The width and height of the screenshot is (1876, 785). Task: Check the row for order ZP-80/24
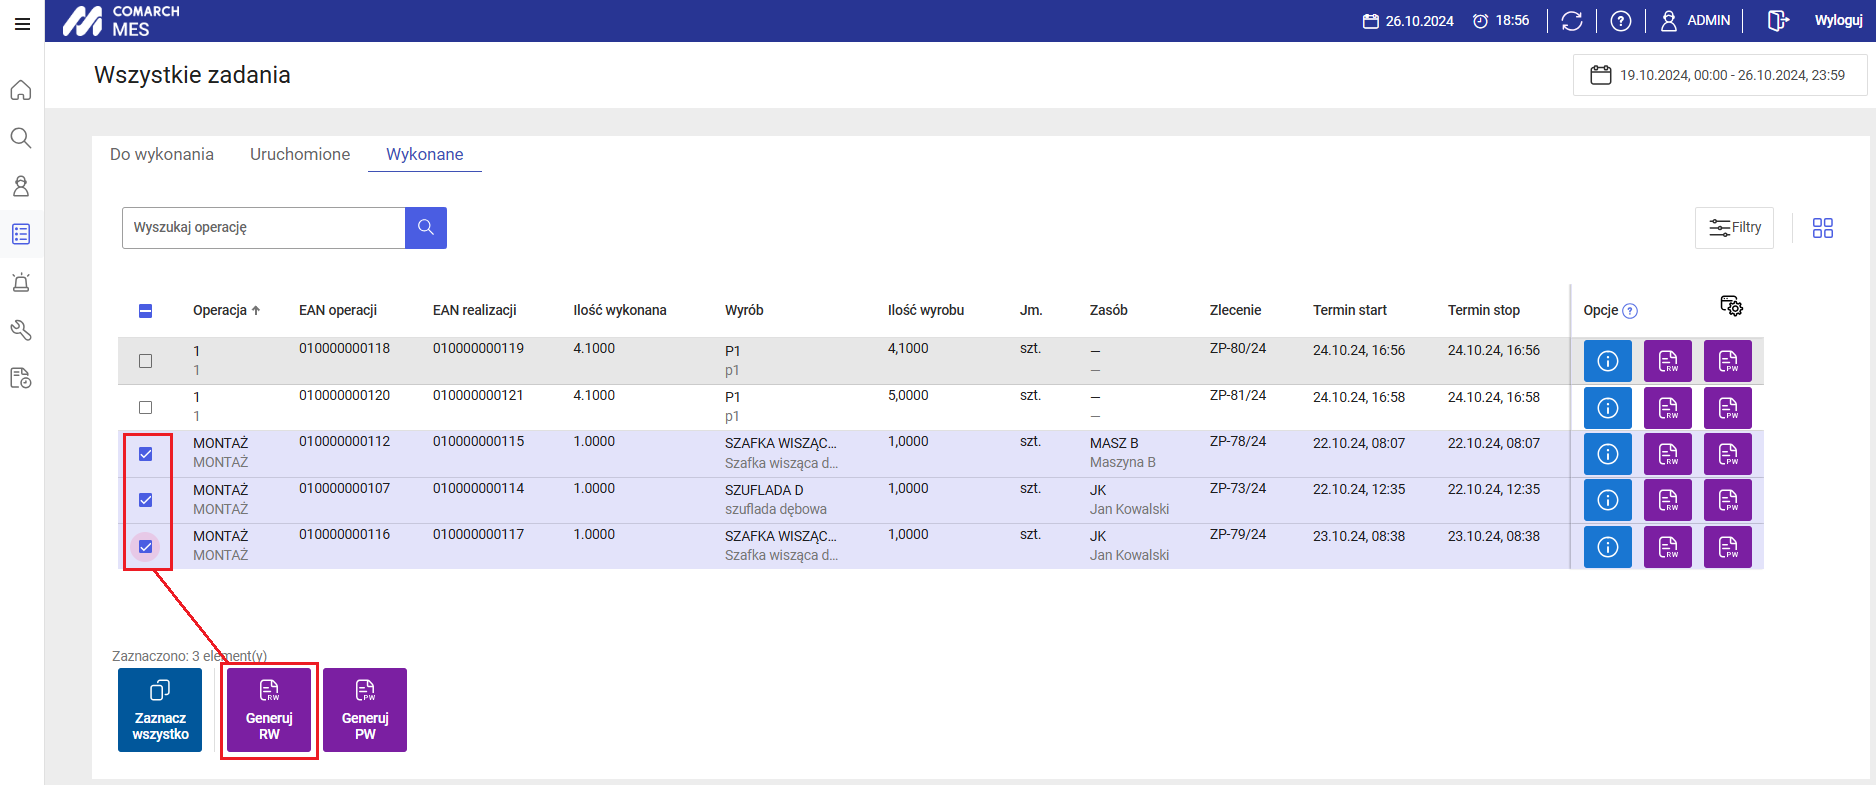tap(145, 361)
